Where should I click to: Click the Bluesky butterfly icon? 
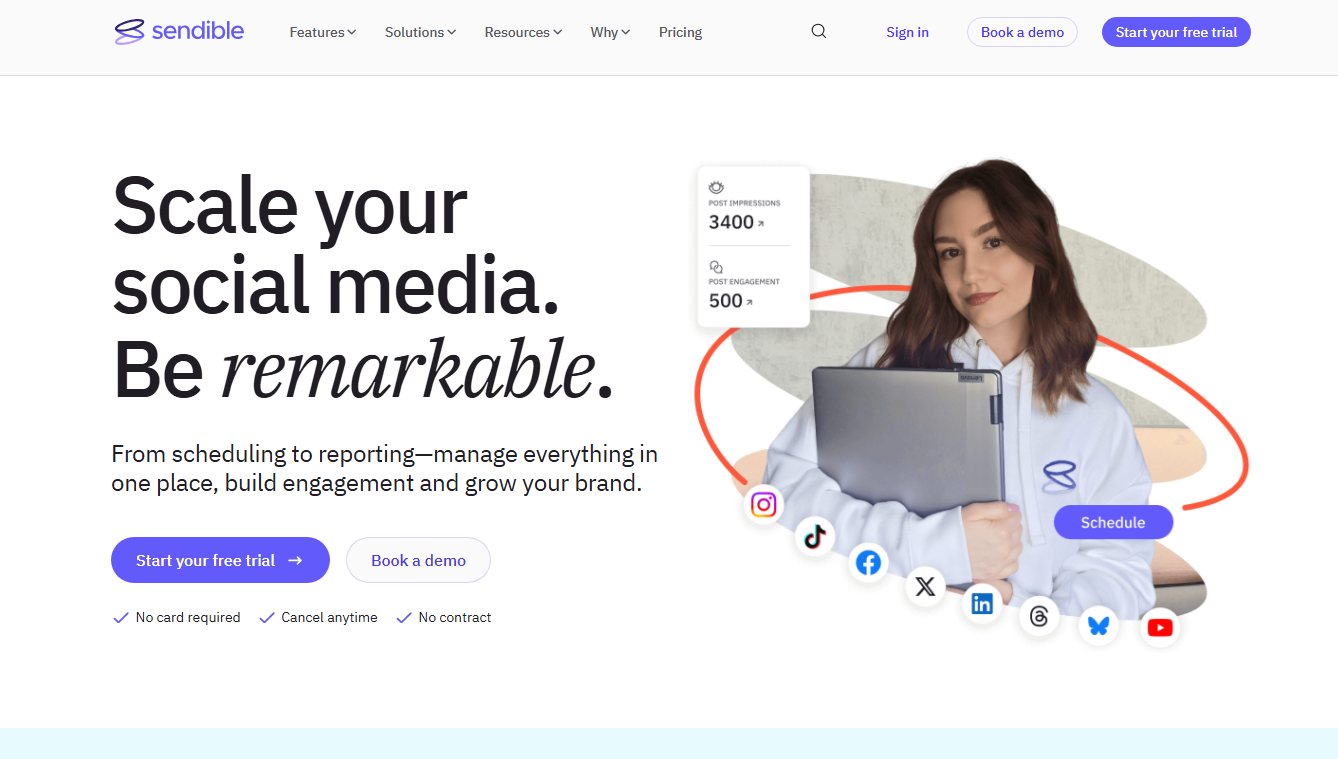click(1098, 626)
